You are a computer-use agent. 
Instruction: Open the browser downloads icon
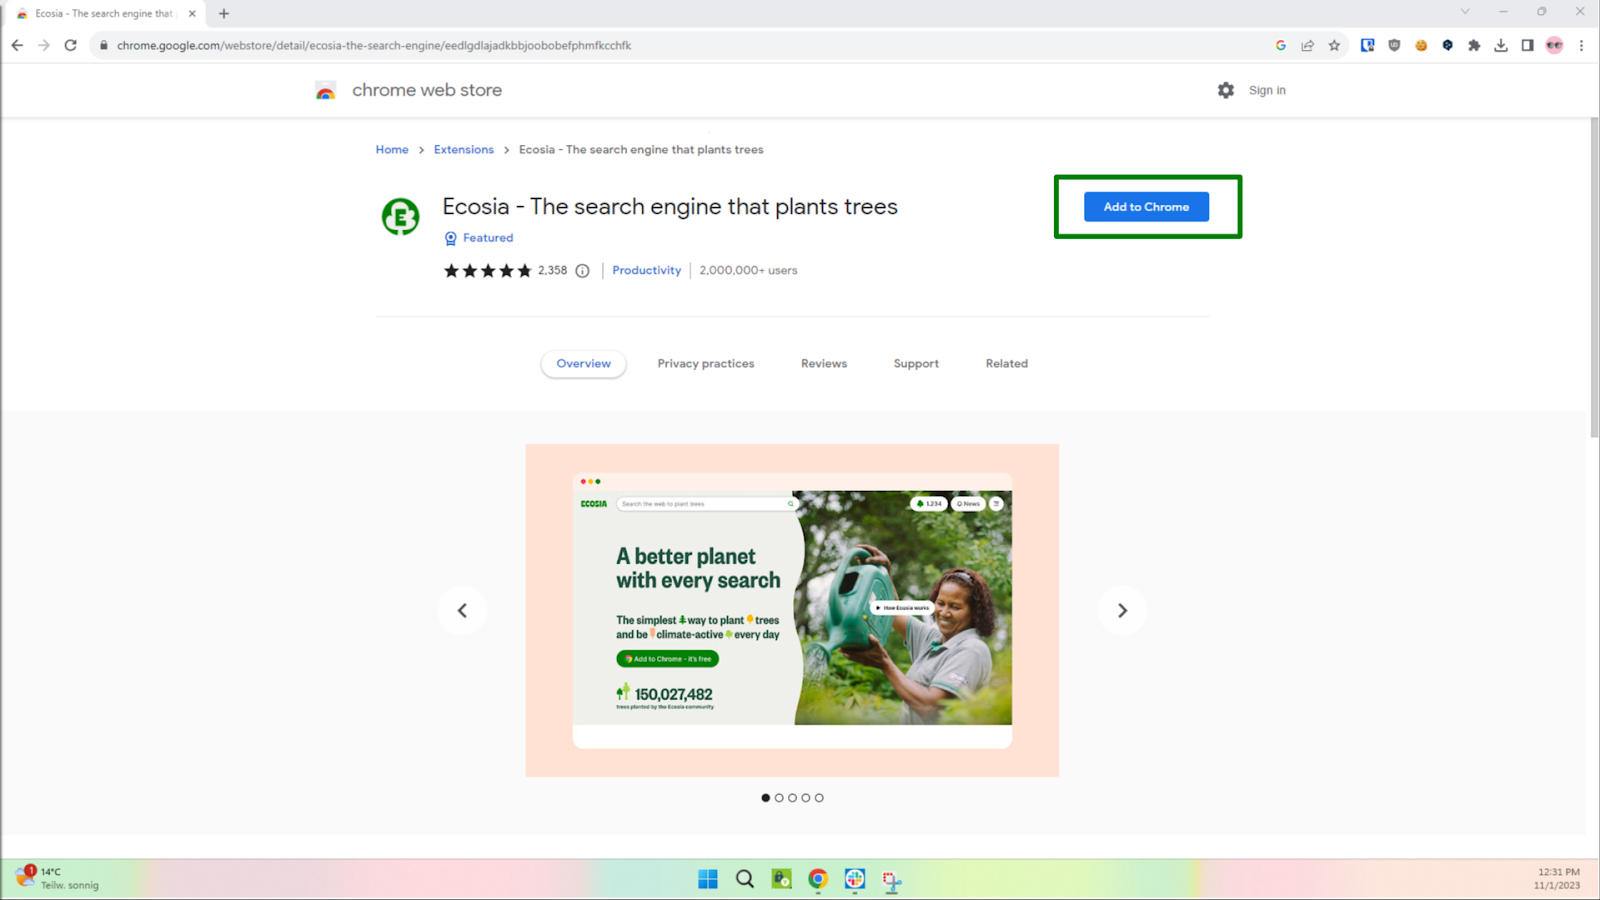[1501, 45]
